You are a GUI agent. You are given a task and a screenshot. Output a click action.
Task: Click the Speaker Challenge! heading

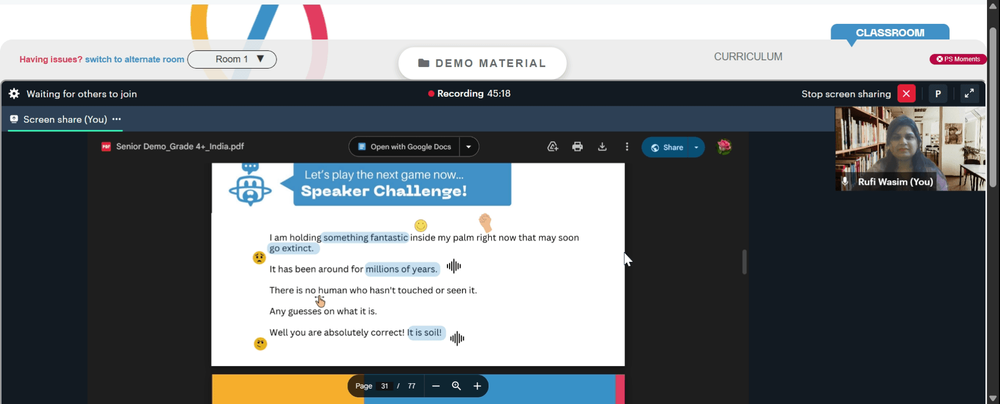coord(384,191)
